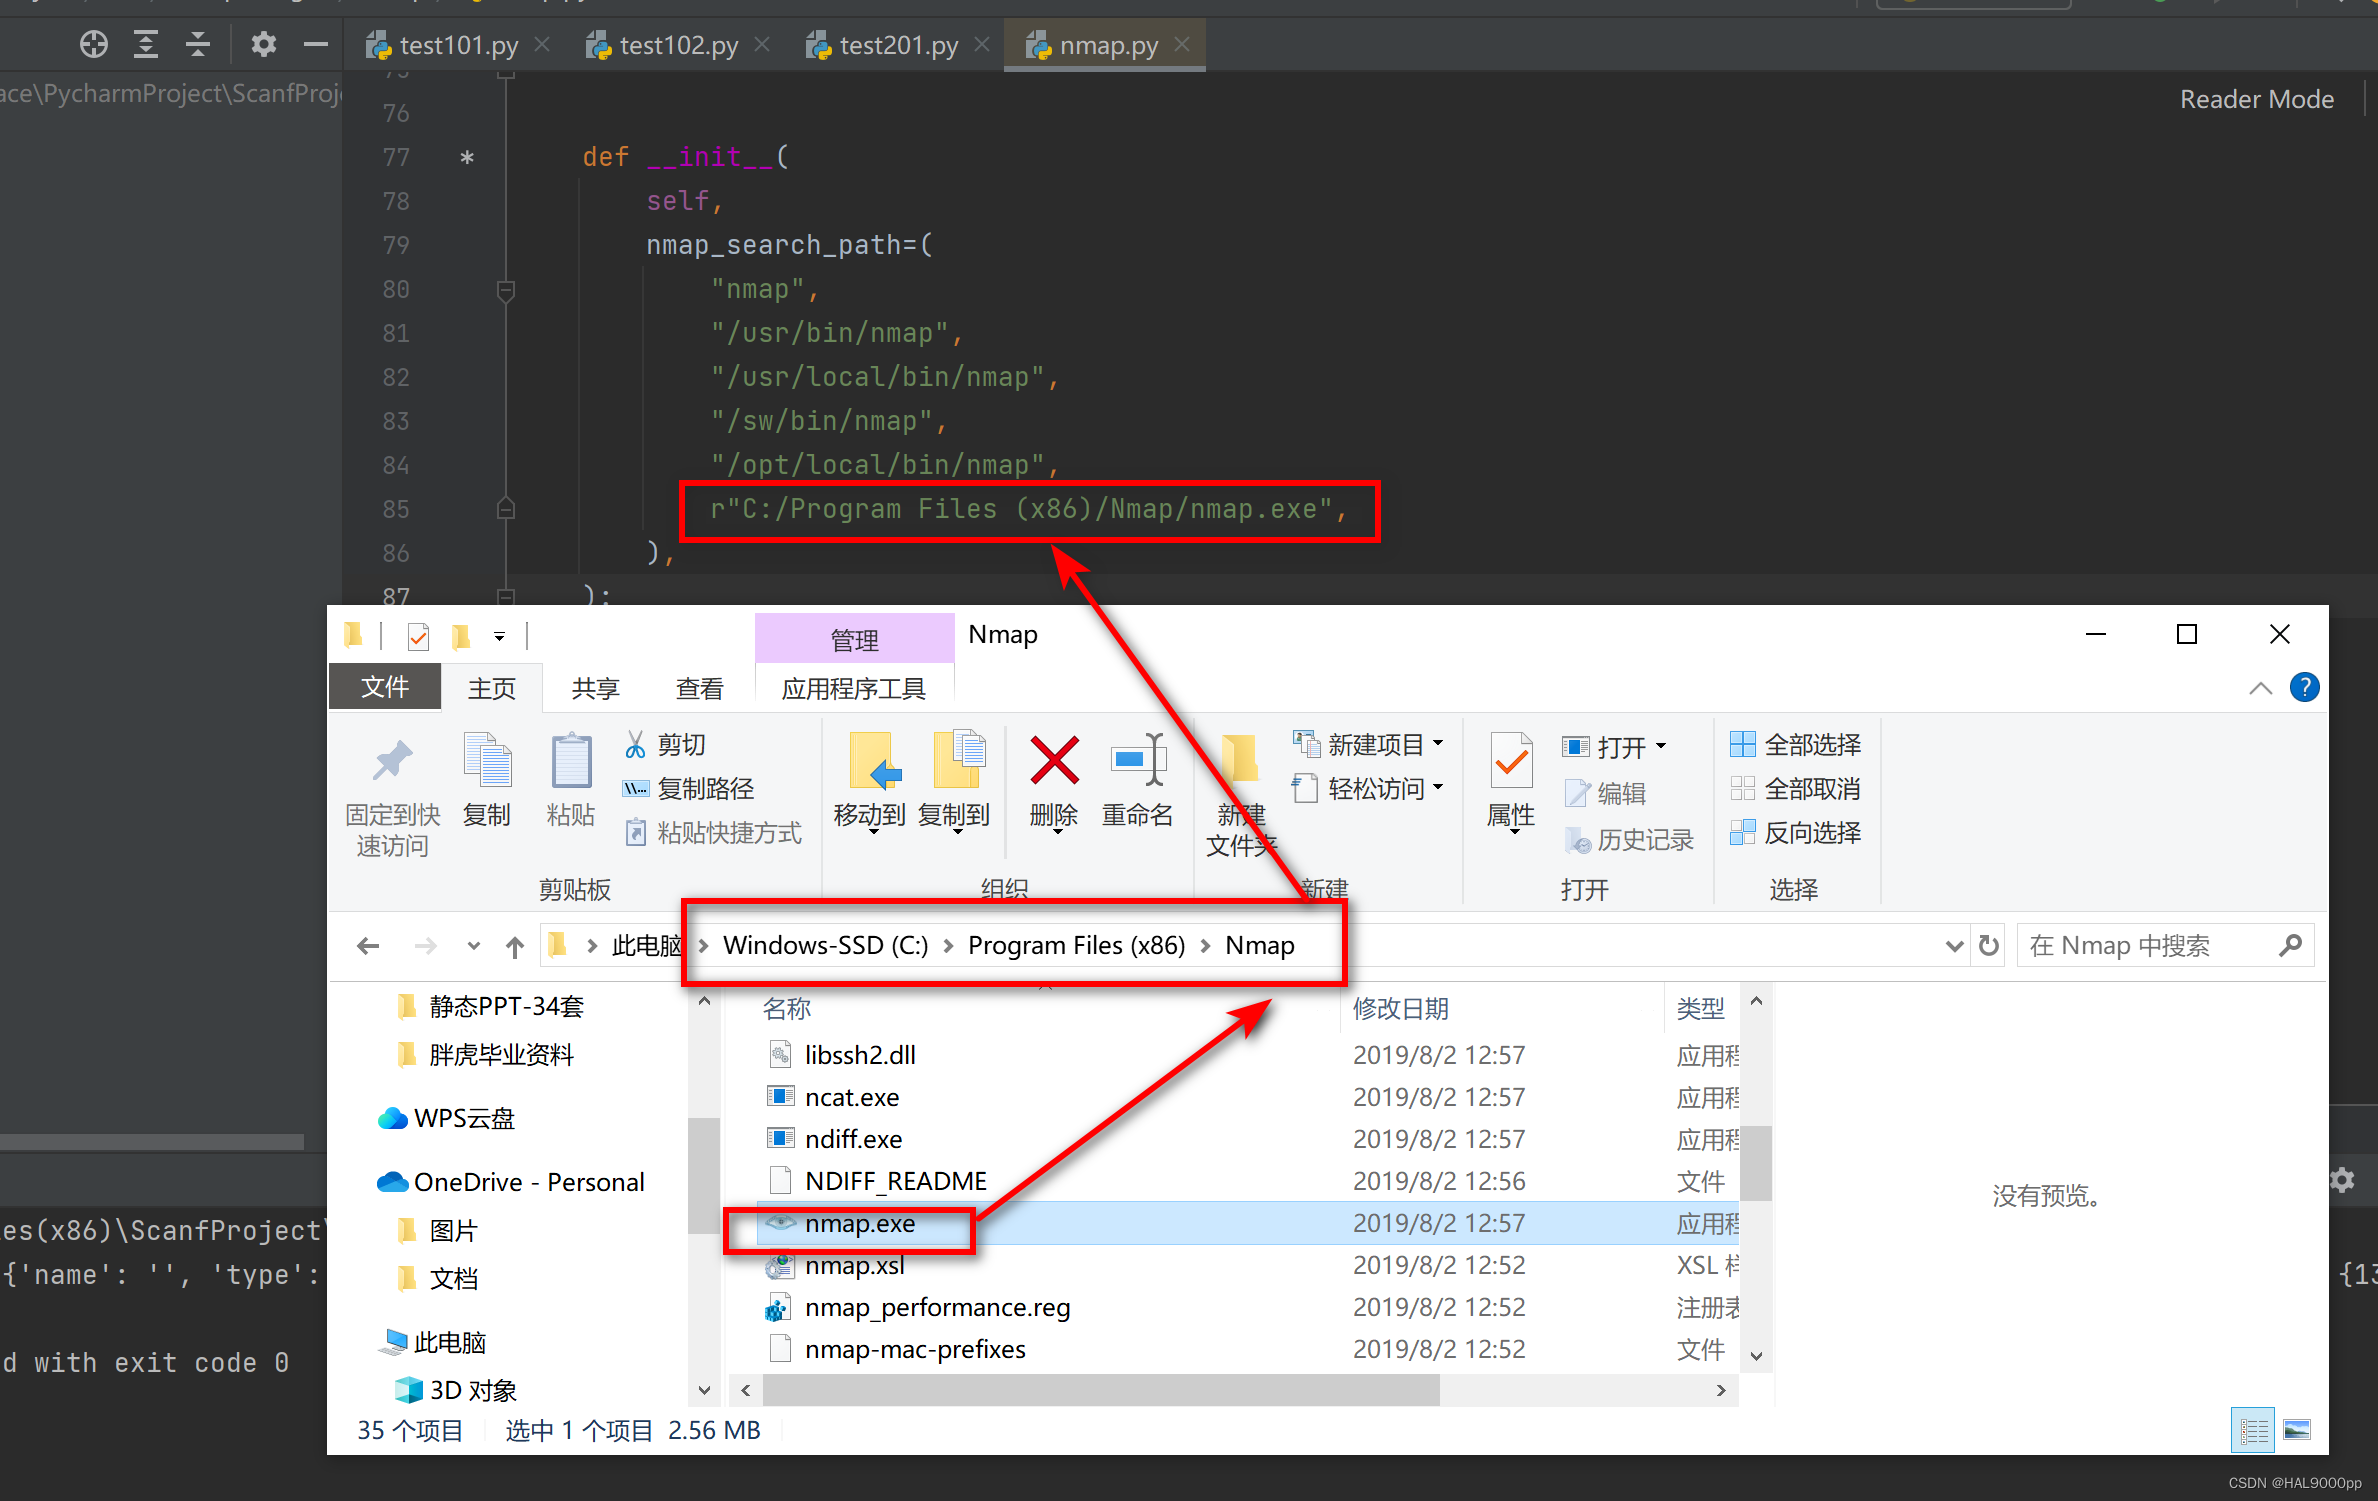Click 复制路径 button
2378x1501 pixels.
point(688,789)
